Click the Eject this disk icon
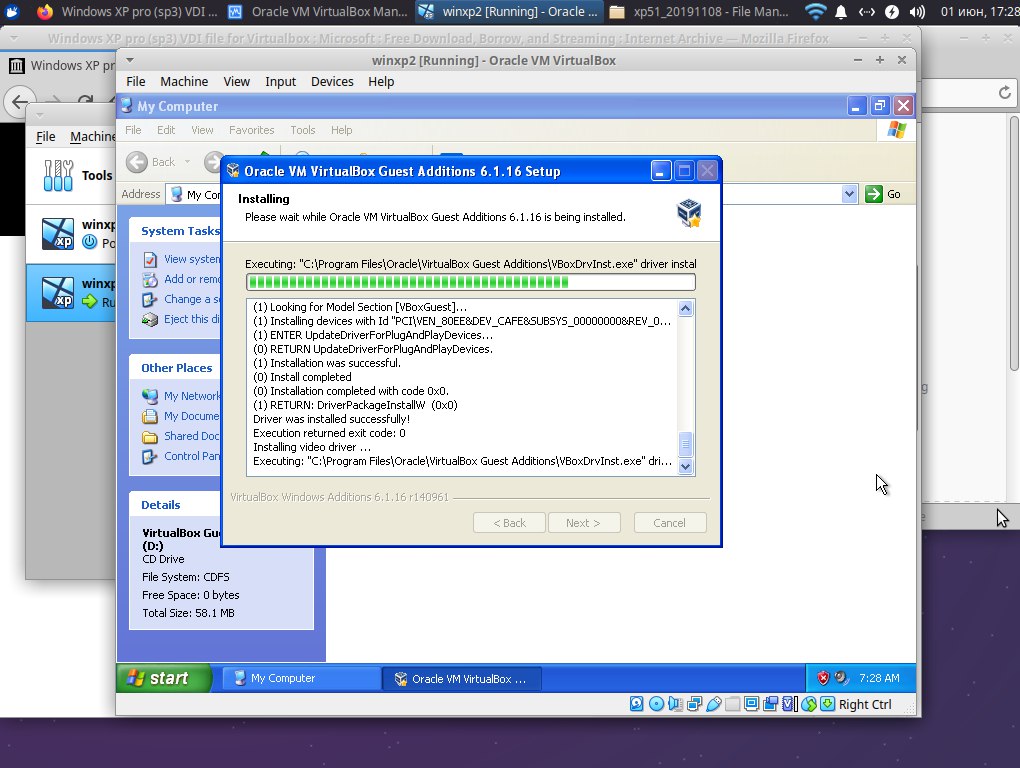The height and width of the screenshot is (768, 1020). (x=150, y=319)
